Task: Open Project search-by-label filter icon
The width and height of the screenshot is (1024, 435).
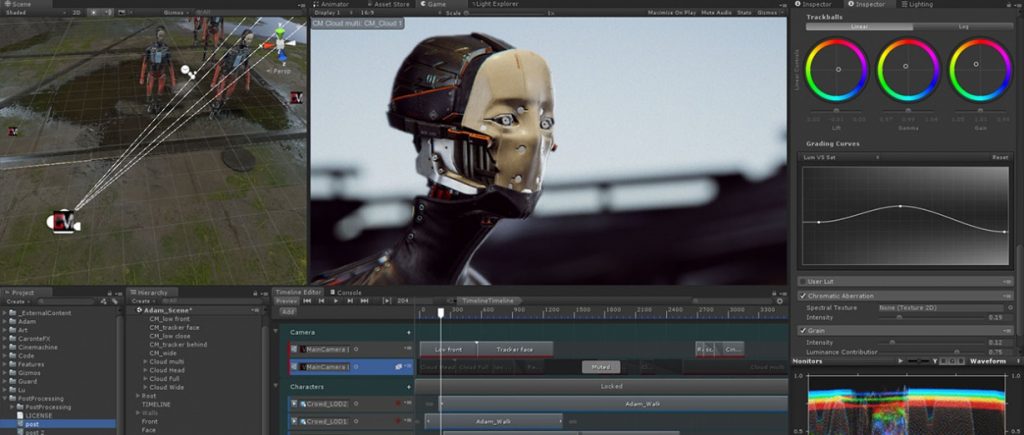Action: click(114, 302)
